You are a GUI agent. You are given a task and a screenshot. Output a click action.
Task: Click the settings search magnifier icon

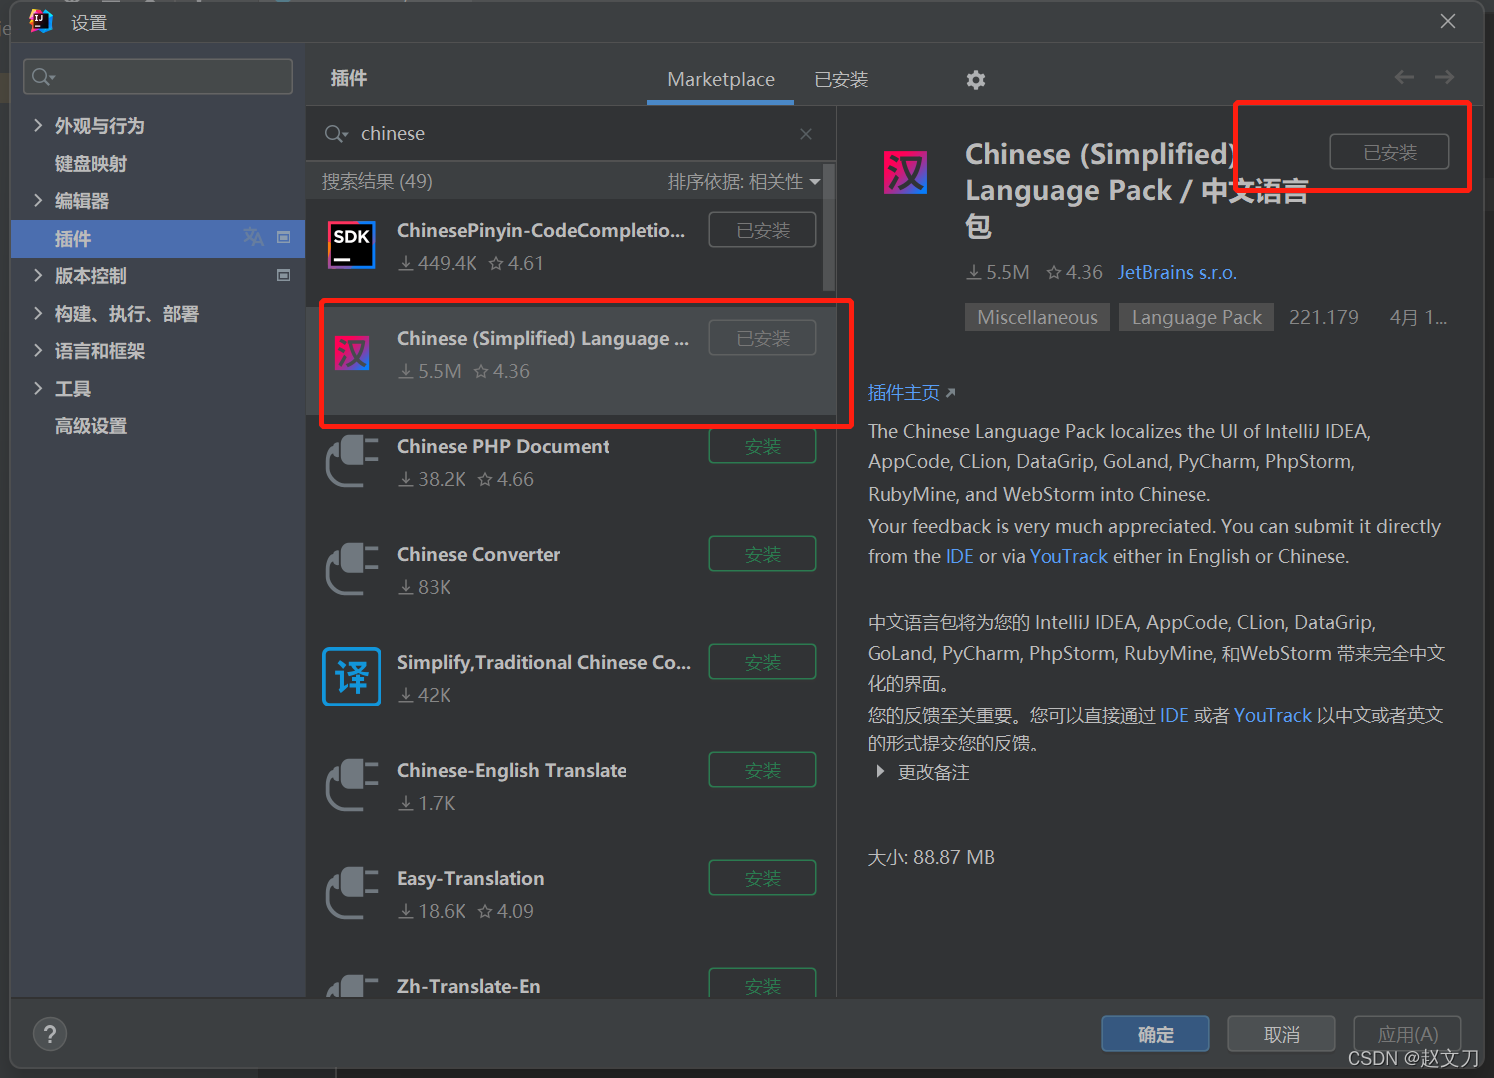click(x=43, y=77)
